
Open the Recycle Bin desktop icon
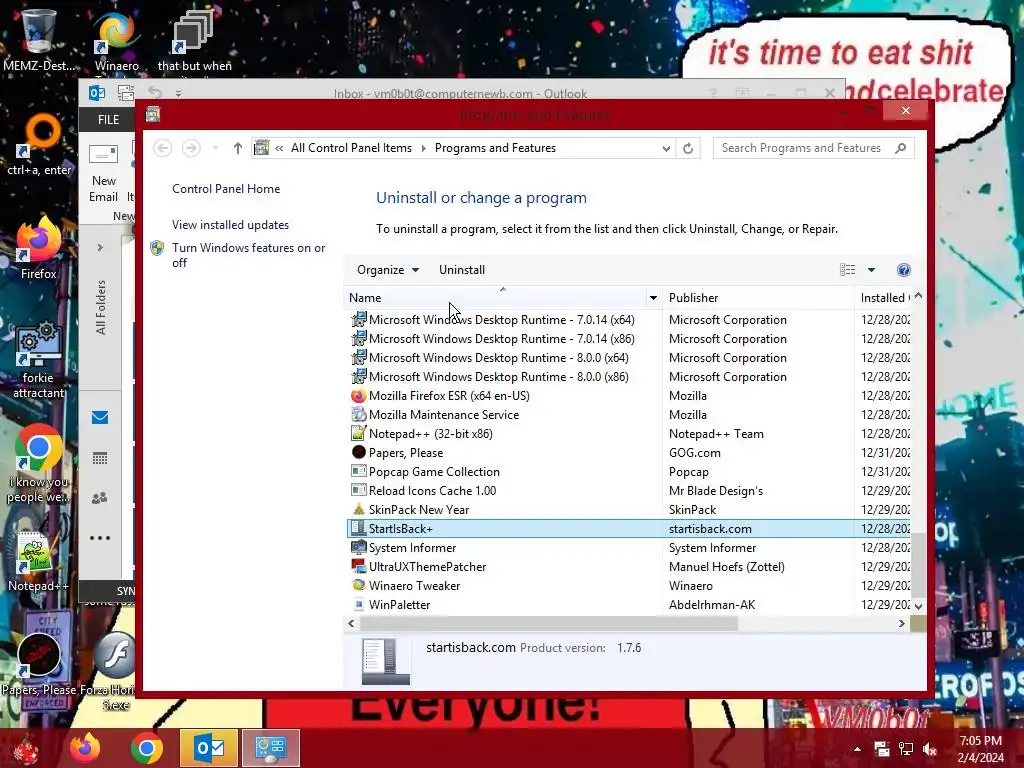[x=38, y=40]
